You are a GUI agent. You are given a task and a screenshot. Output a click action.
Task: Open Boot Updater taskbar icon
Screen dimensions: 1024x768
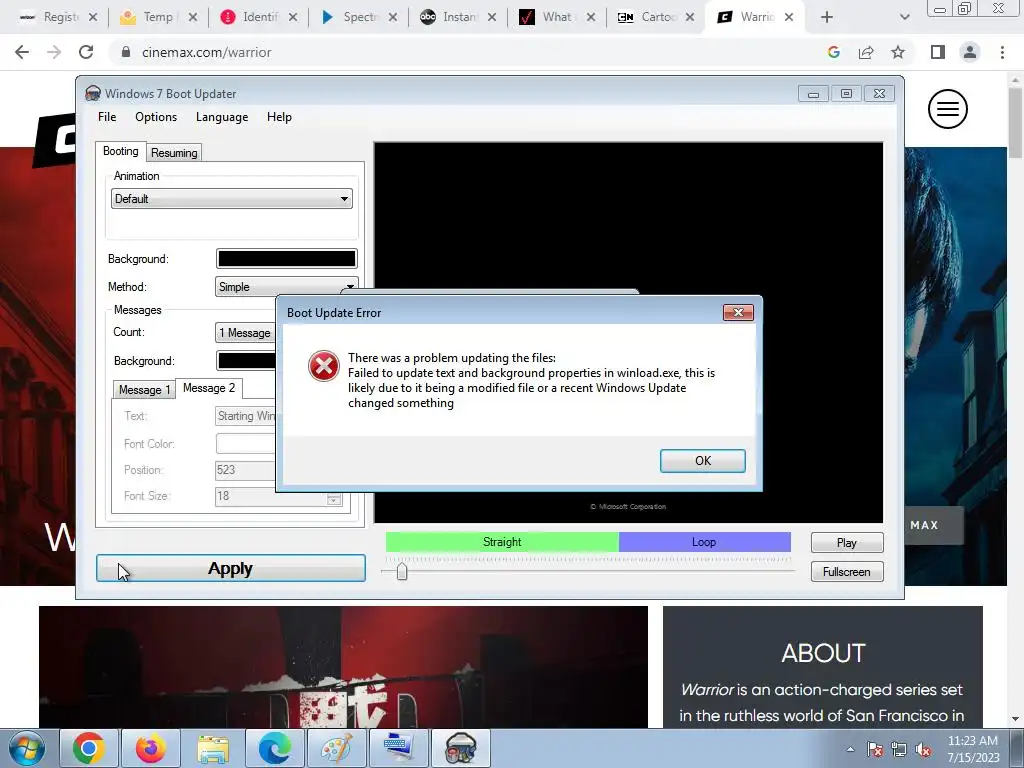click(x=460, y=748)
